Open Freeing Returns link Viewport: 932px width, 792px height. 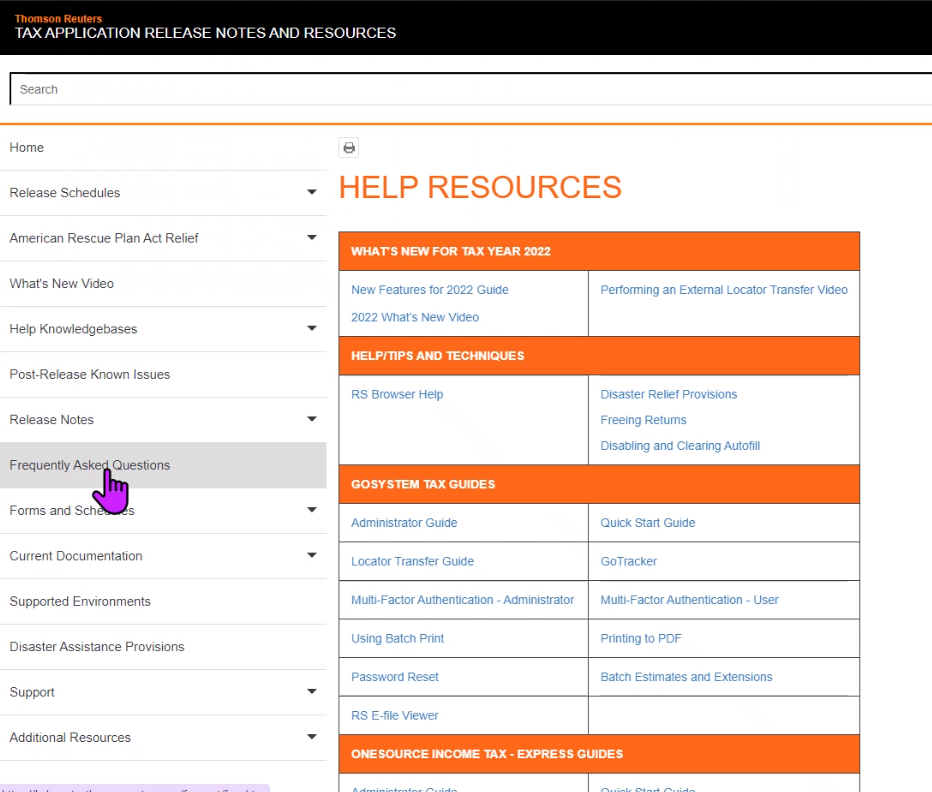[643, 420]
